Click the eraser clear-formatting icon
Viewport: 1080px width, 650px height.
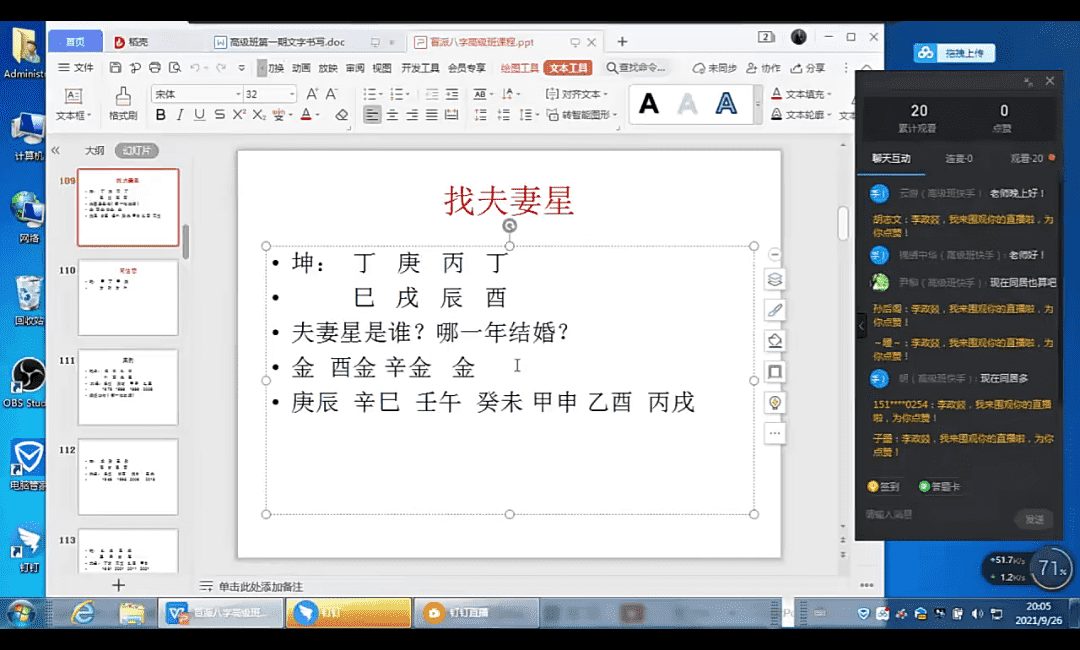click(342, 115)
